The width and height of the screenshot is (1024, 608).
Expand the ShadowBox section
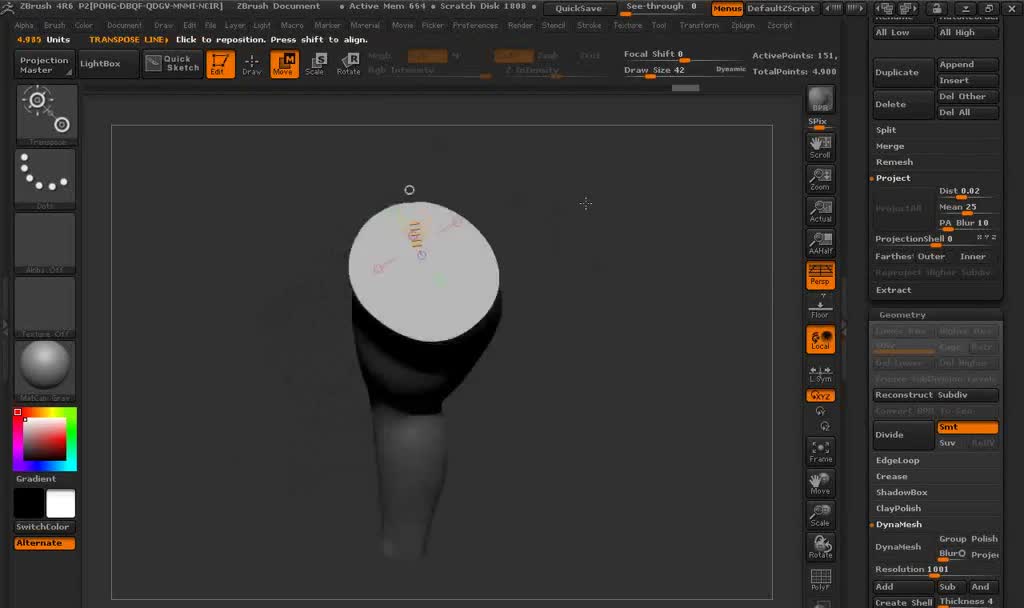coord(902,492)
